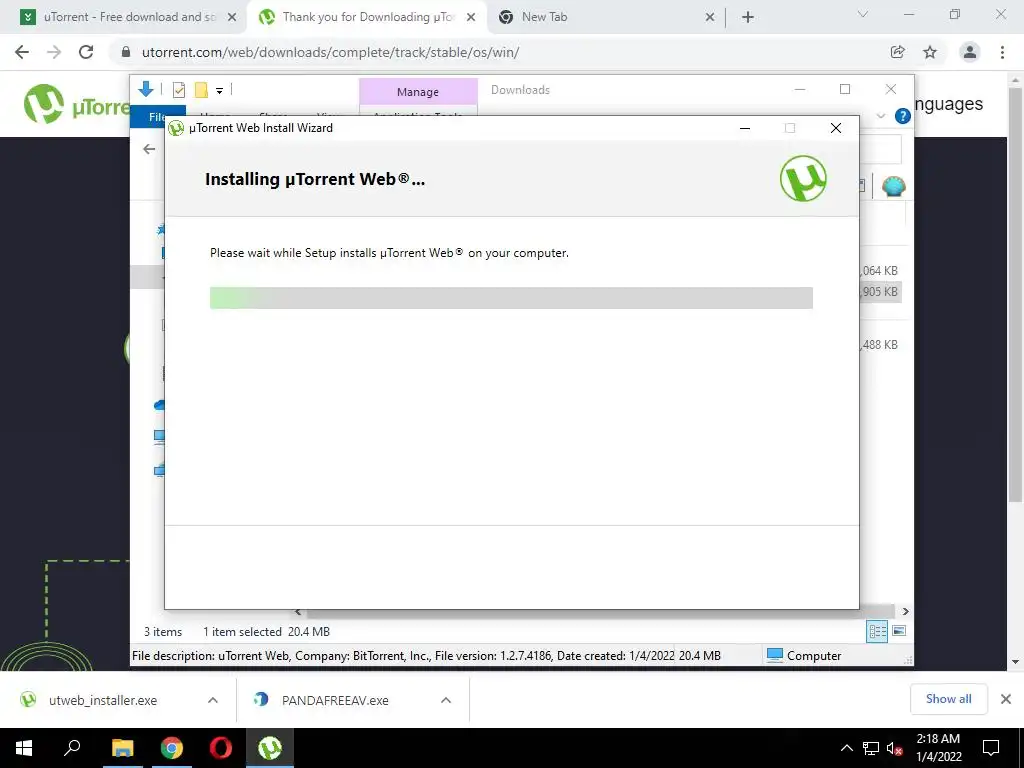Click Explorer back arrow
The width and height of the screenshot is (1024, 768).
[149, 149]
